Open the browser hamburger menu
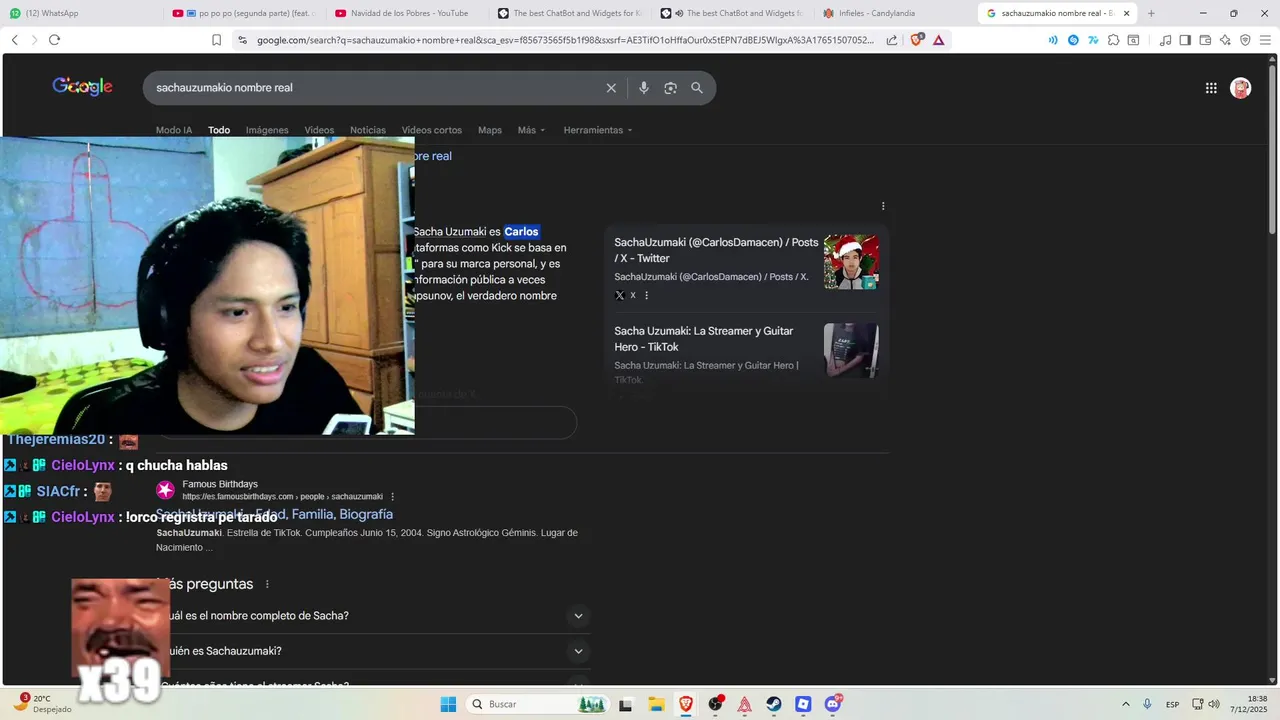Screen dimensions: 1280x720 1265,40
